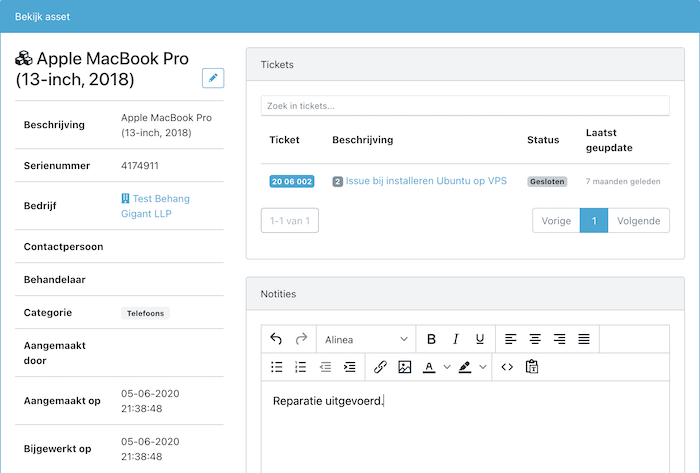Select page 1 in ticket pagination
700x473 pixels.
pyautogui.click(x=594, y=220)
